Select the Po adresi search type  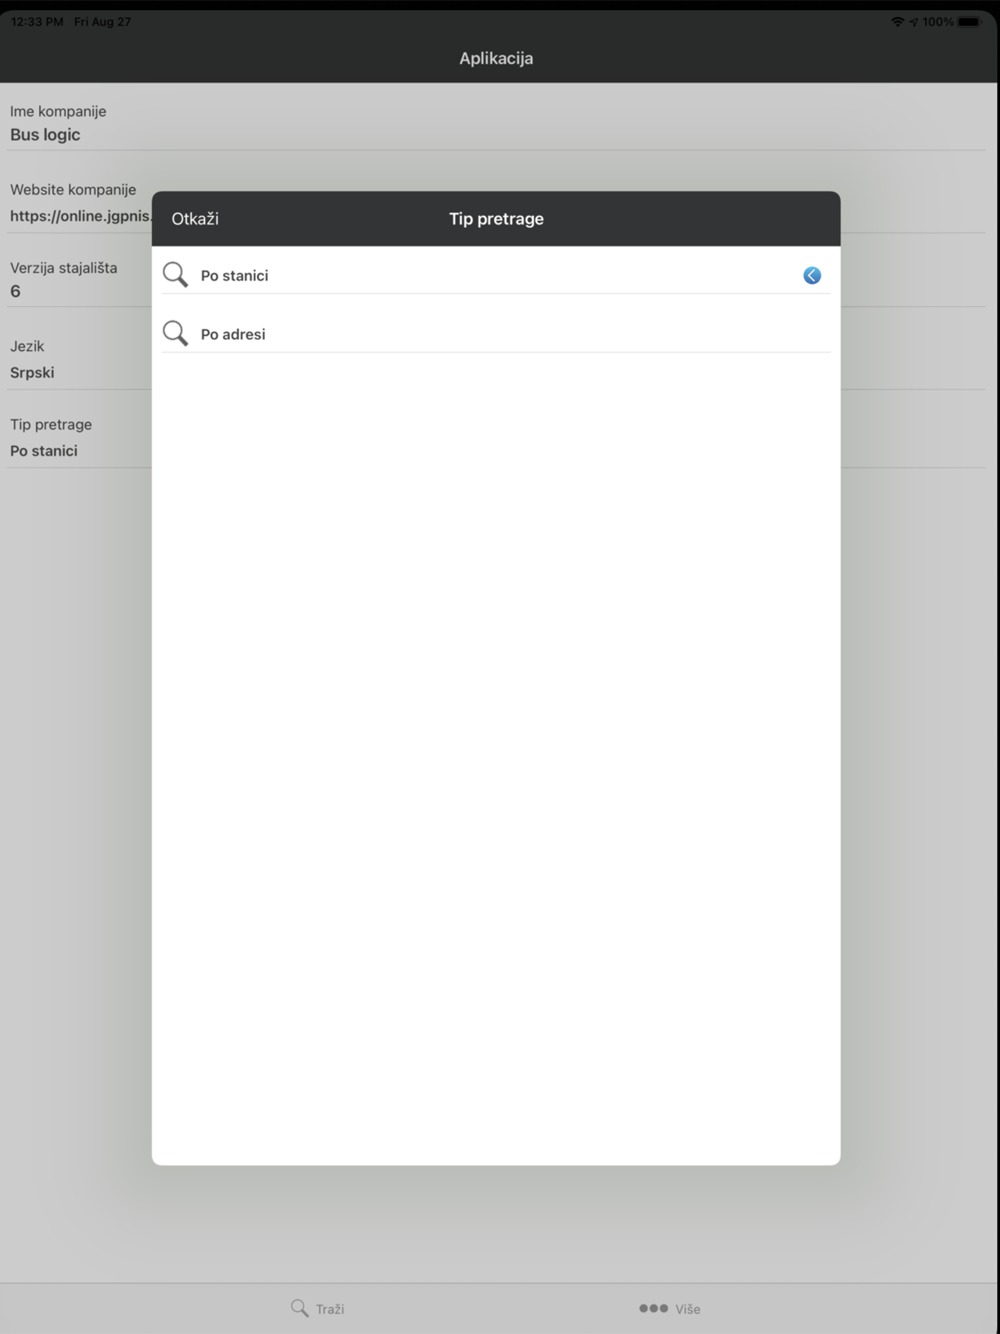coord(496,334)
